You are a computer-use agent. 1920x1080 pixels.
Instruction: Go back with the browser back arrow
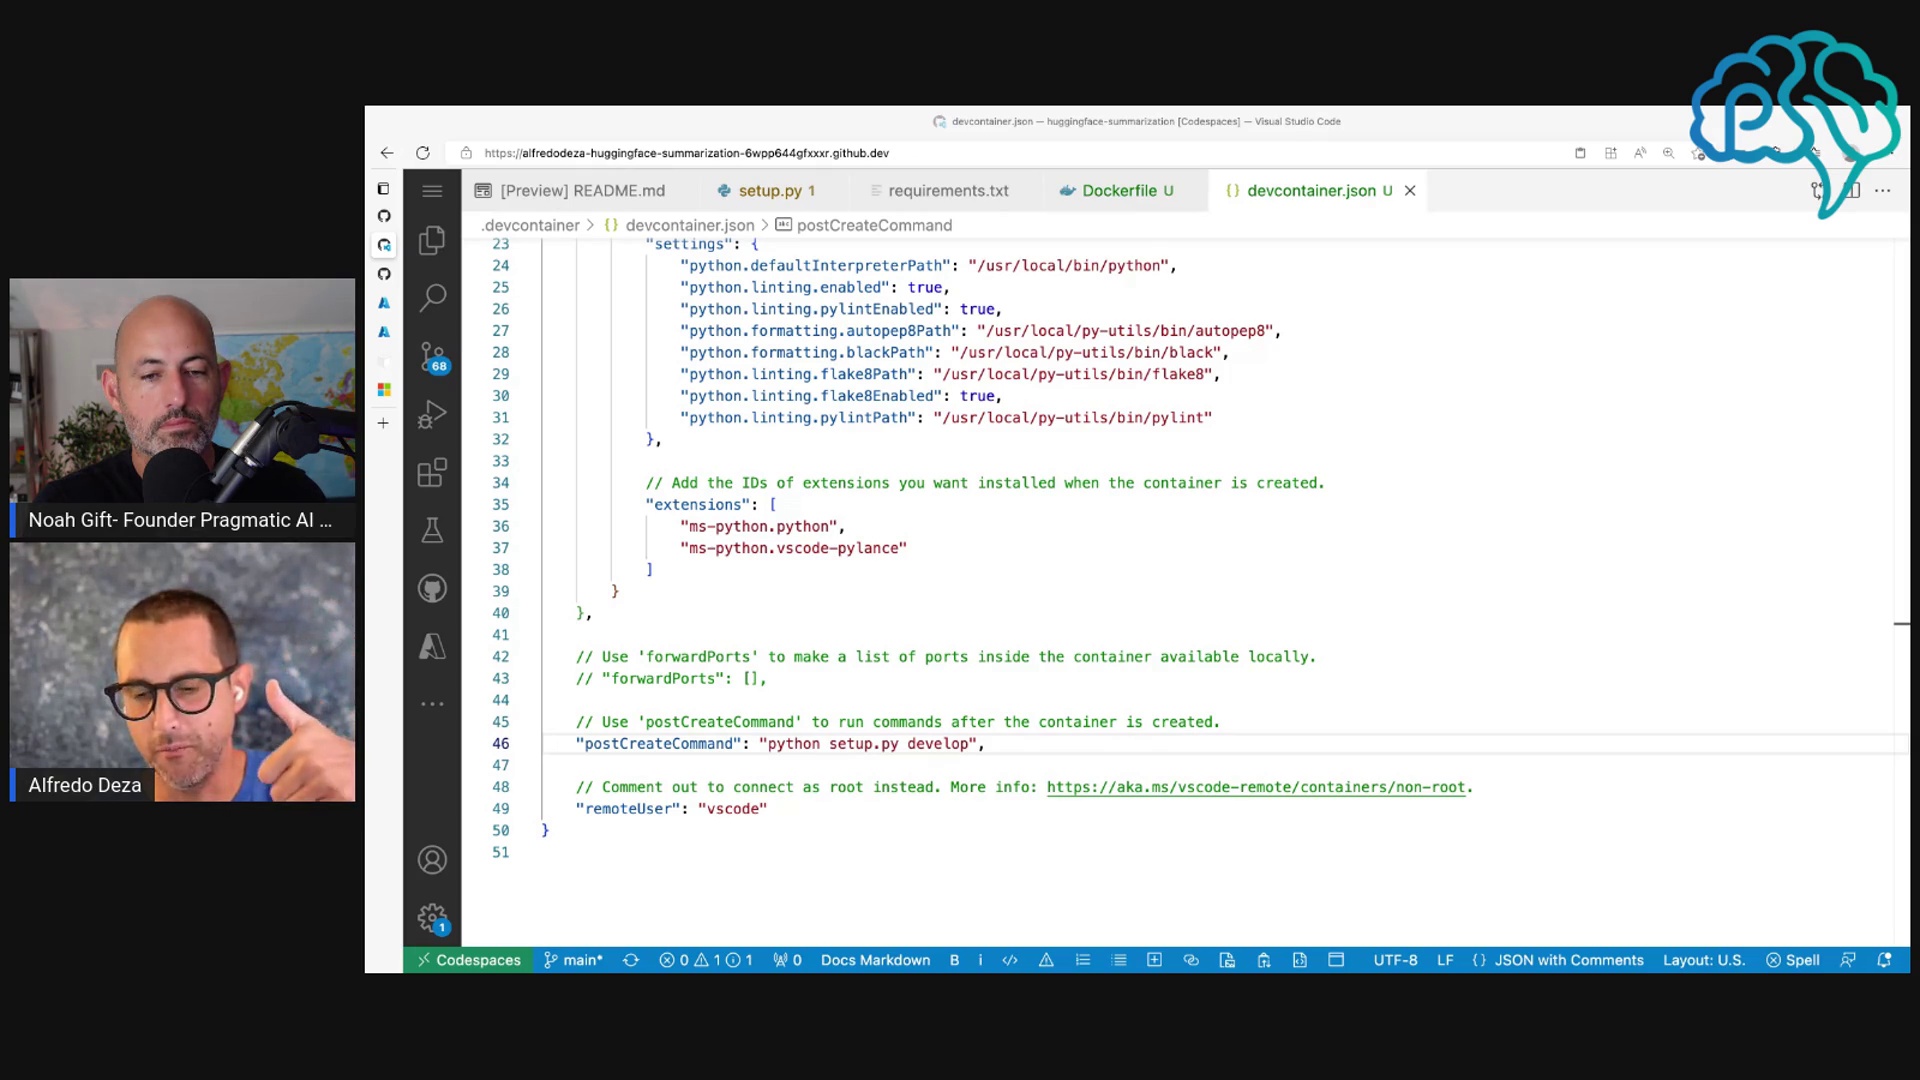387,153
